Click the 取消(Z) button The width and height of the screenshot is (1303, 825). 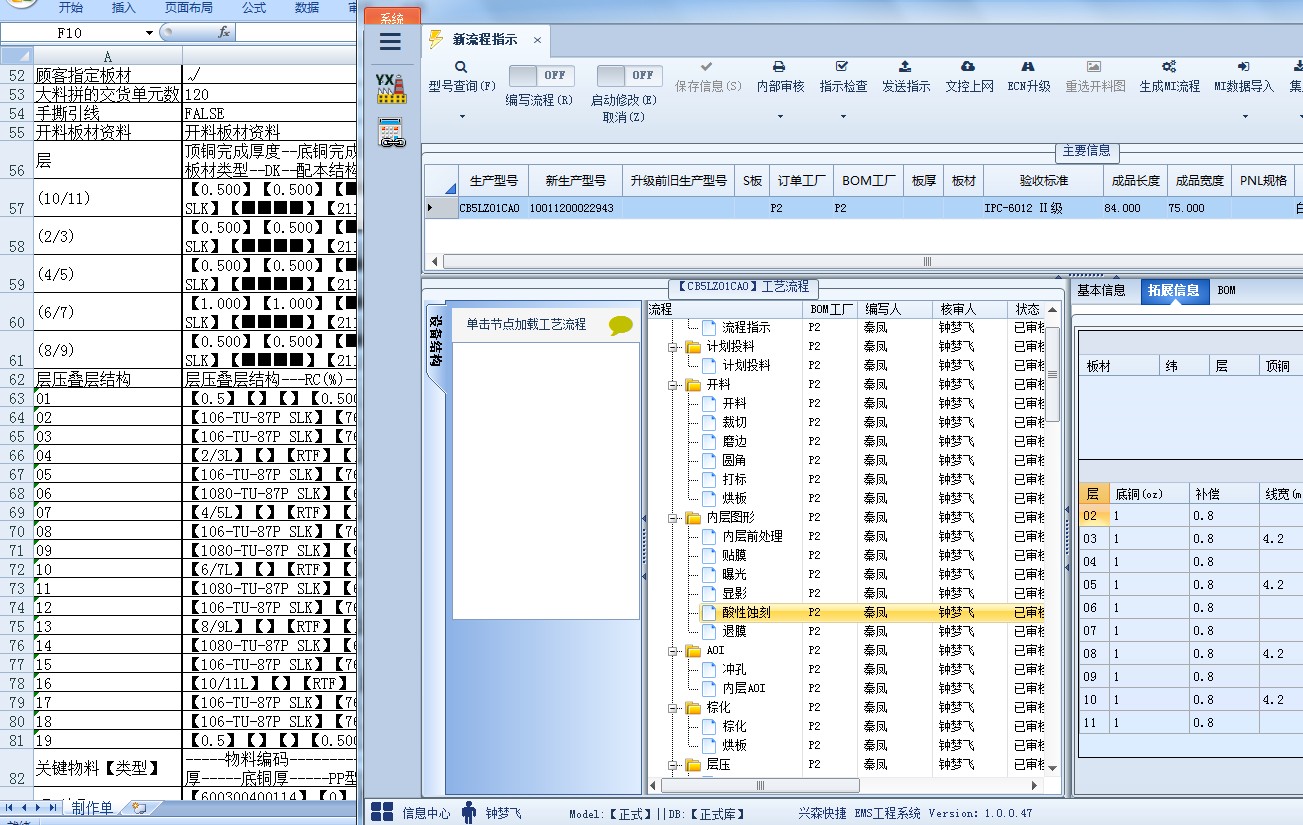coord(623,117)
